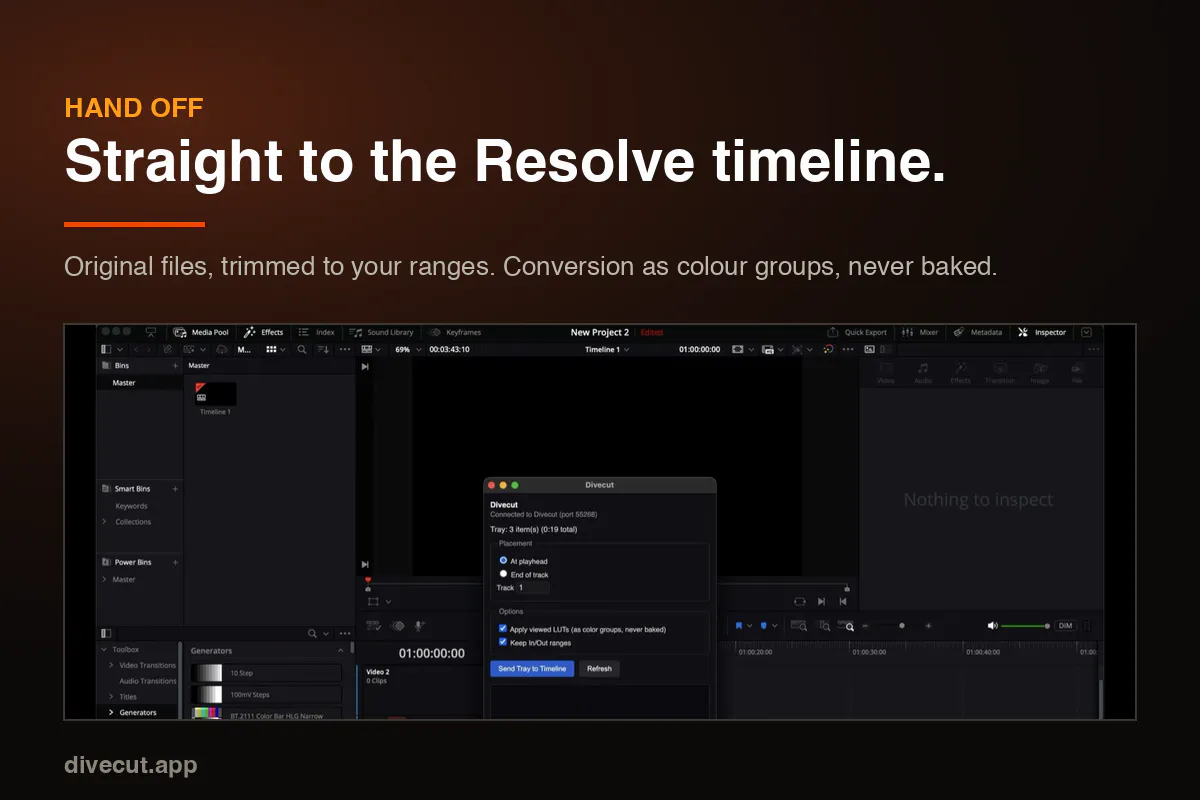Select the 10 Step generator
The width and height of the screenshot is (1200, 800).
[266, 673]
